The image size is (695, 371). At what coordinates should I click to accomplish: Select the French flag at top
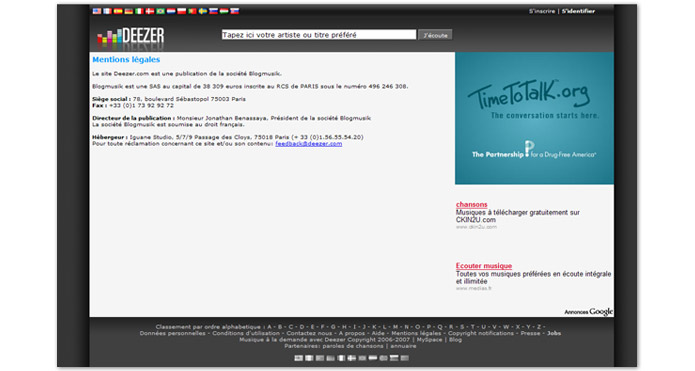(x=108, y=11)
